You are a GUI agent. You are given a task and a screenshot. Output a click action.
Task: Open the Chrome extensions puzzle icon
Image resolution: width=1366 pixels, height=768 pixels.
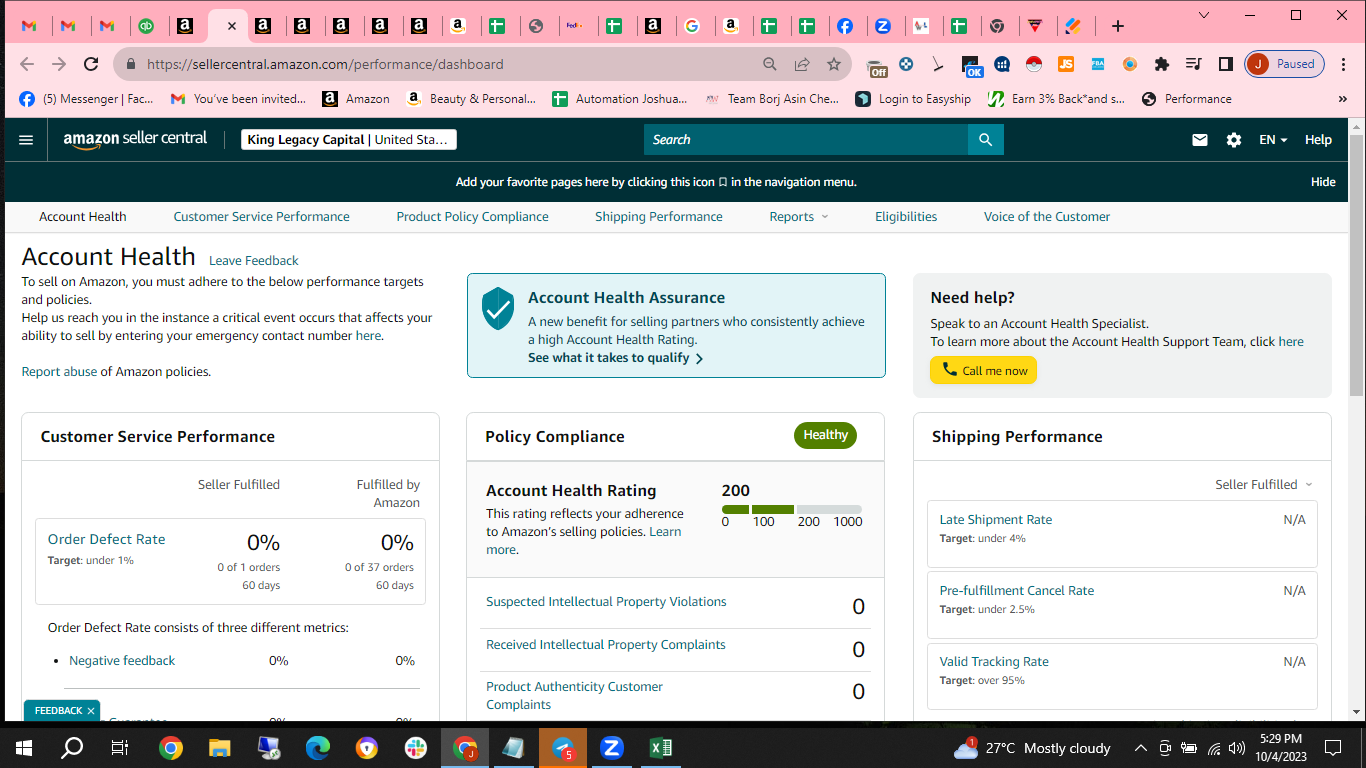pos(1161,64)
